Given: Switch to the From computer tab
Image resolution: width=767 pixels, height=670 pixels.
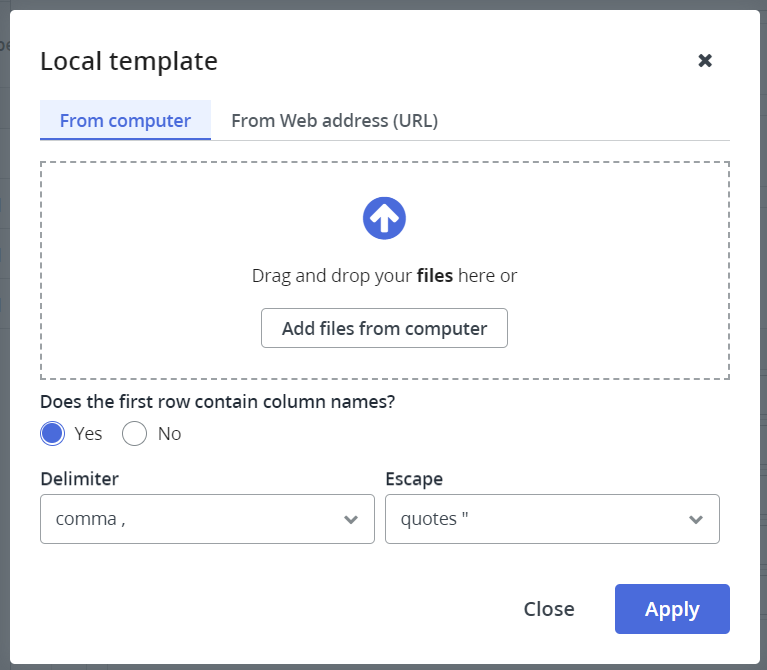Looking at the screenshot, I should (x=125, y=121).
